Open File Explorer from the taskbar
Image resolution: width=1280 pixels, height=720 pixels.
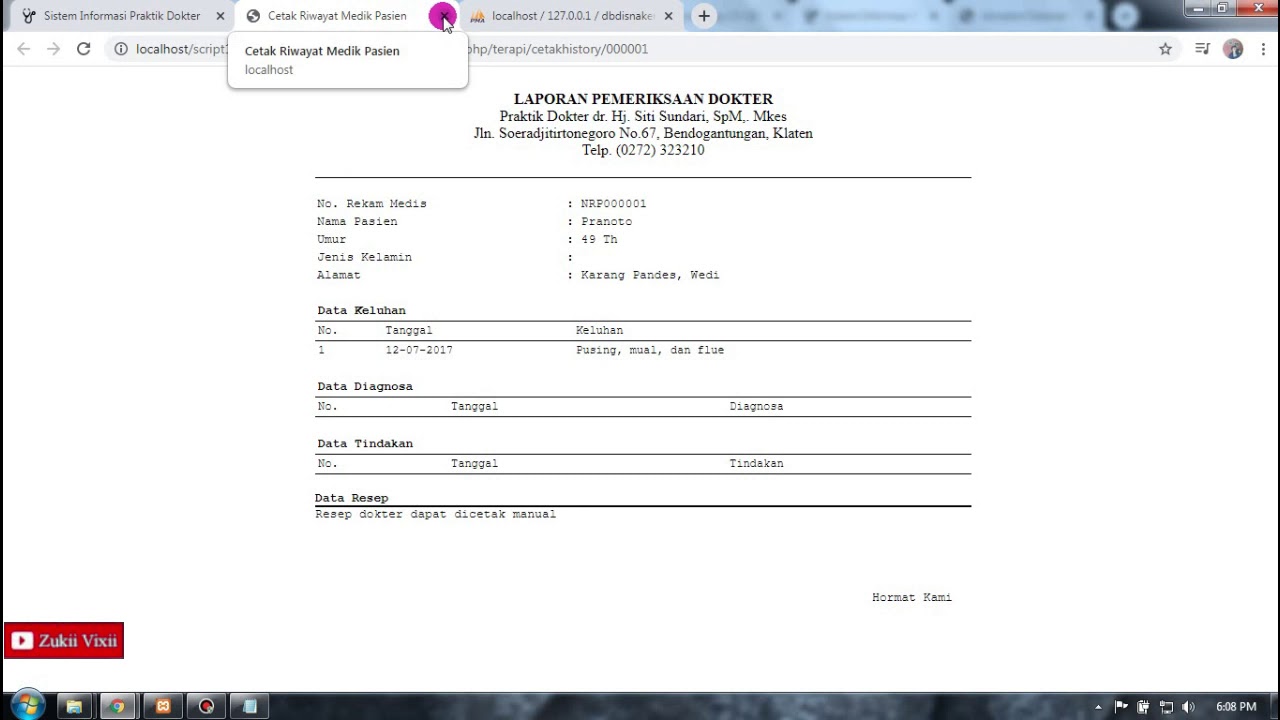pos(74,706)
